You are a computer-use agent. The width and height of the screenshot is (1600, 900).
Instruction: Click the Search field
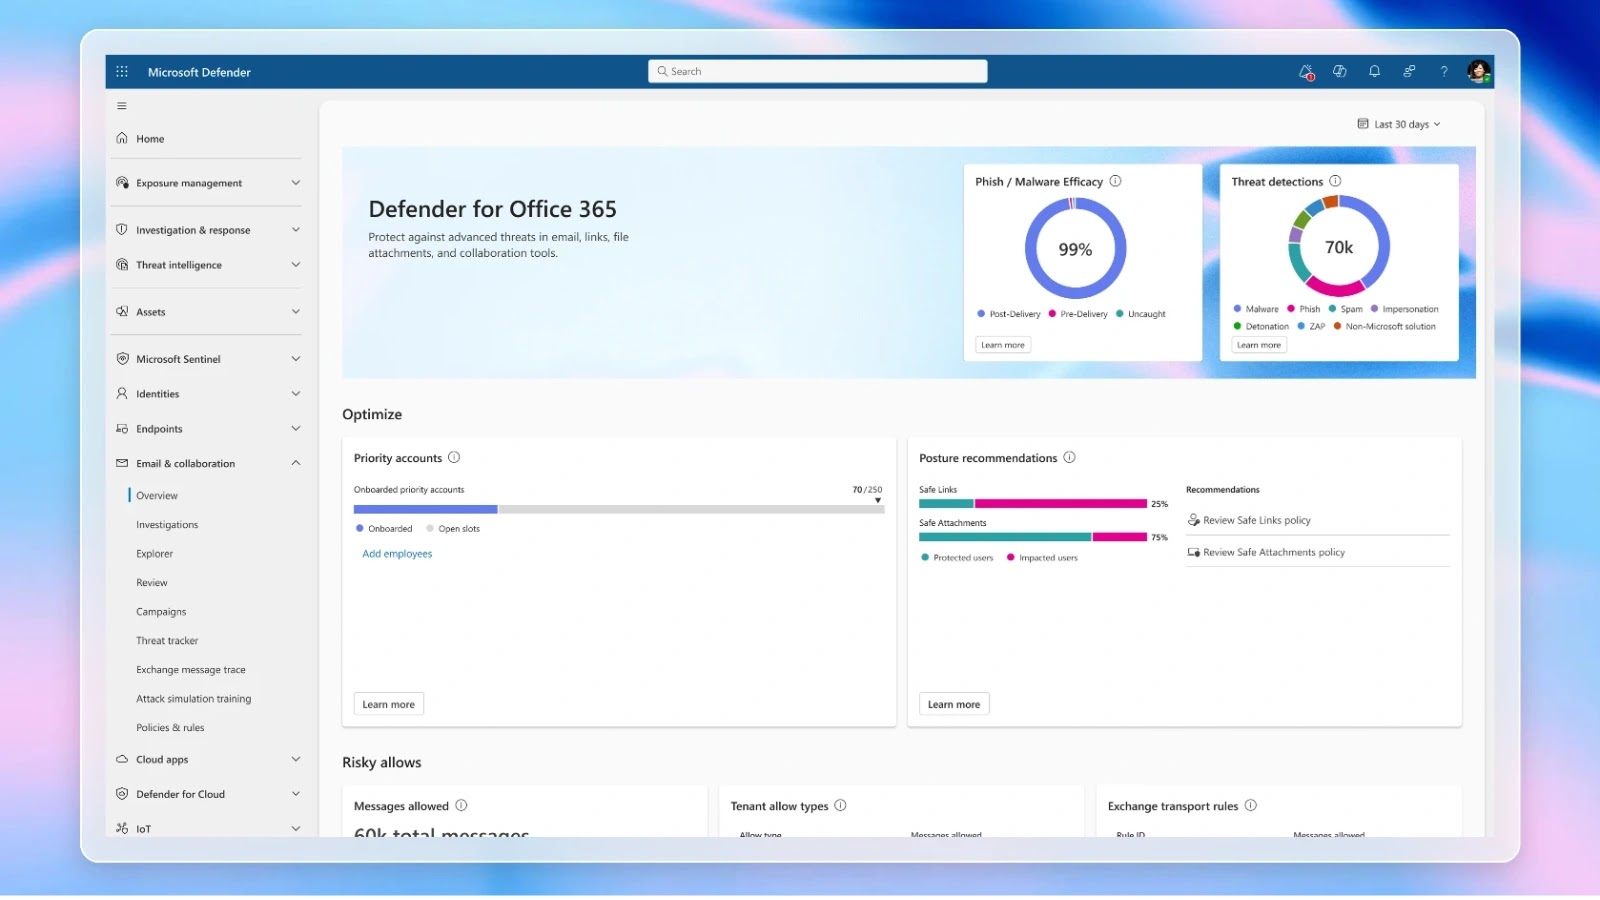(818, 72)
